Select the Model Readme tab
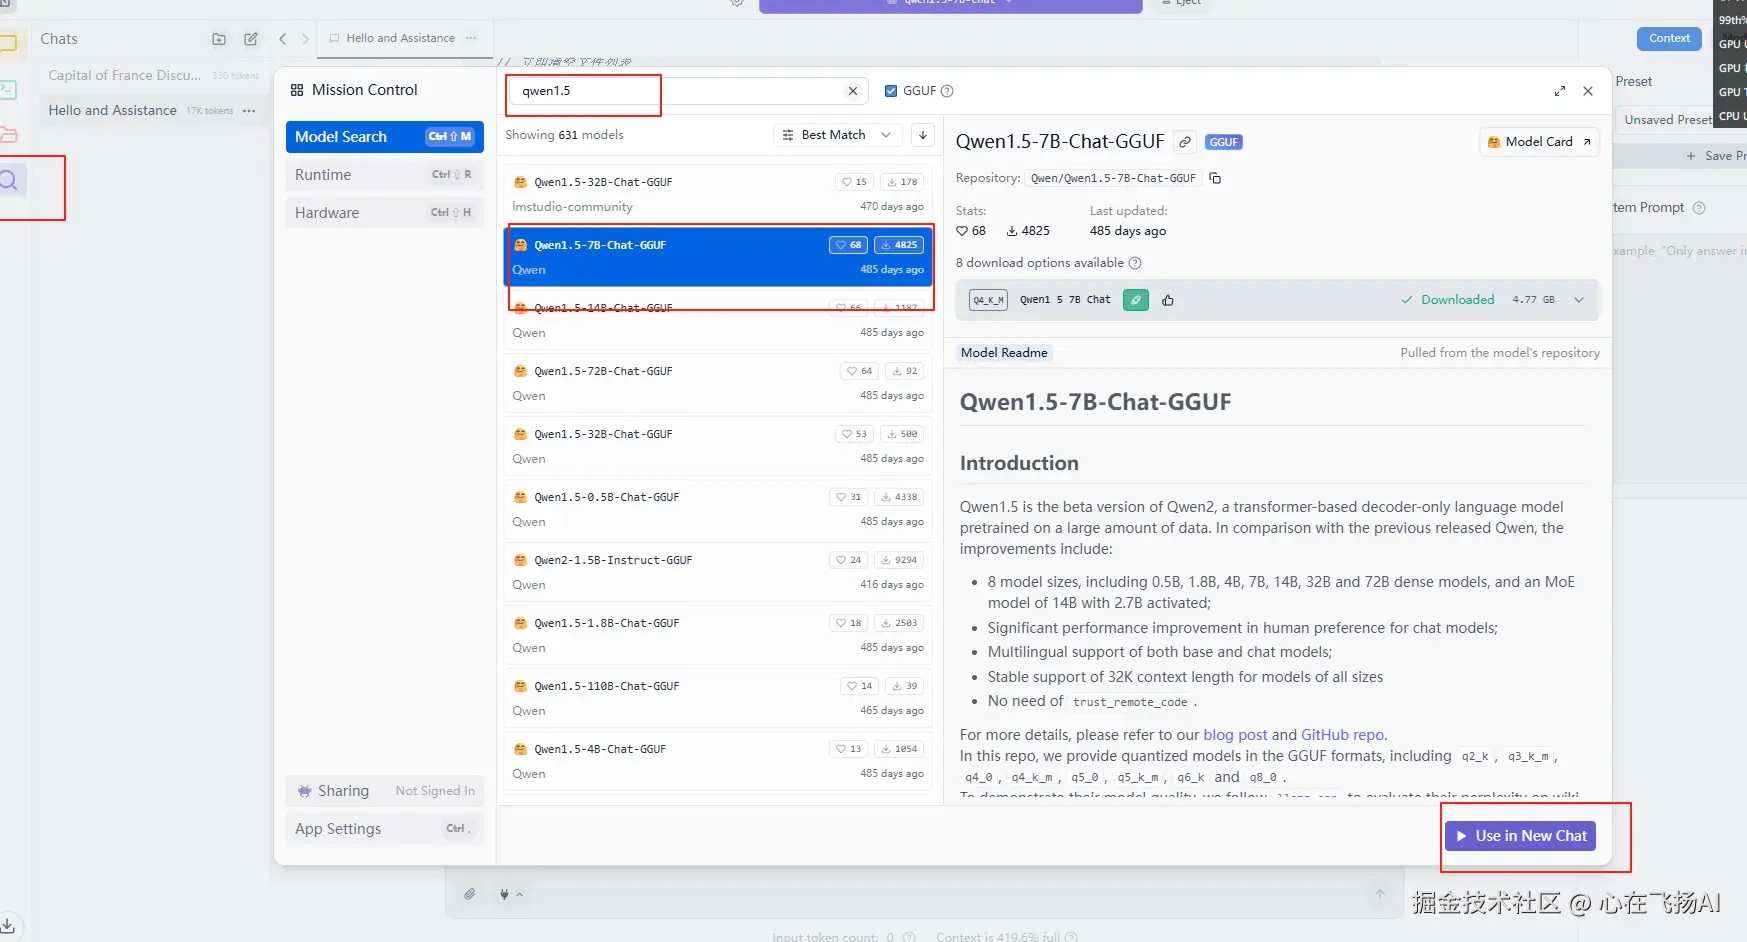Viewport: 1747px width, 942px height. (1004, 353)
